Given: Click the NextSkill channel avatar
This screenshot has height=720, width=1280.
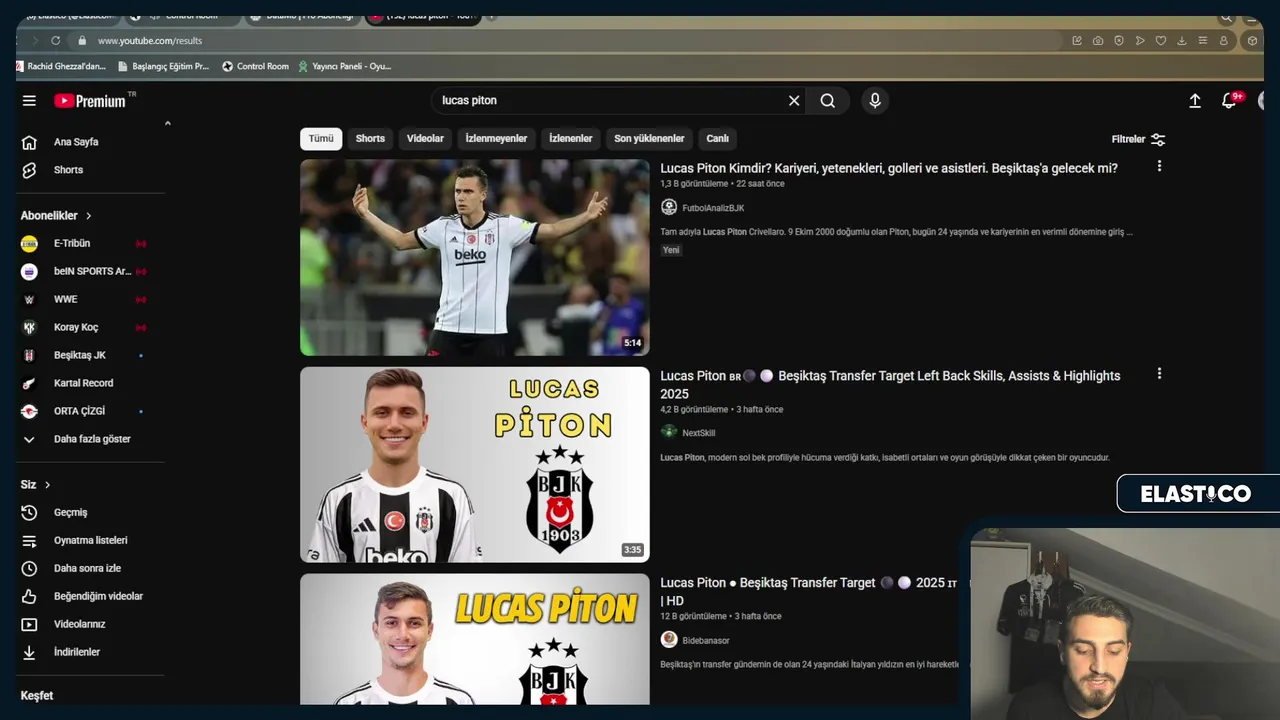Looking at the screenshot, I should [x=669, y=432].
